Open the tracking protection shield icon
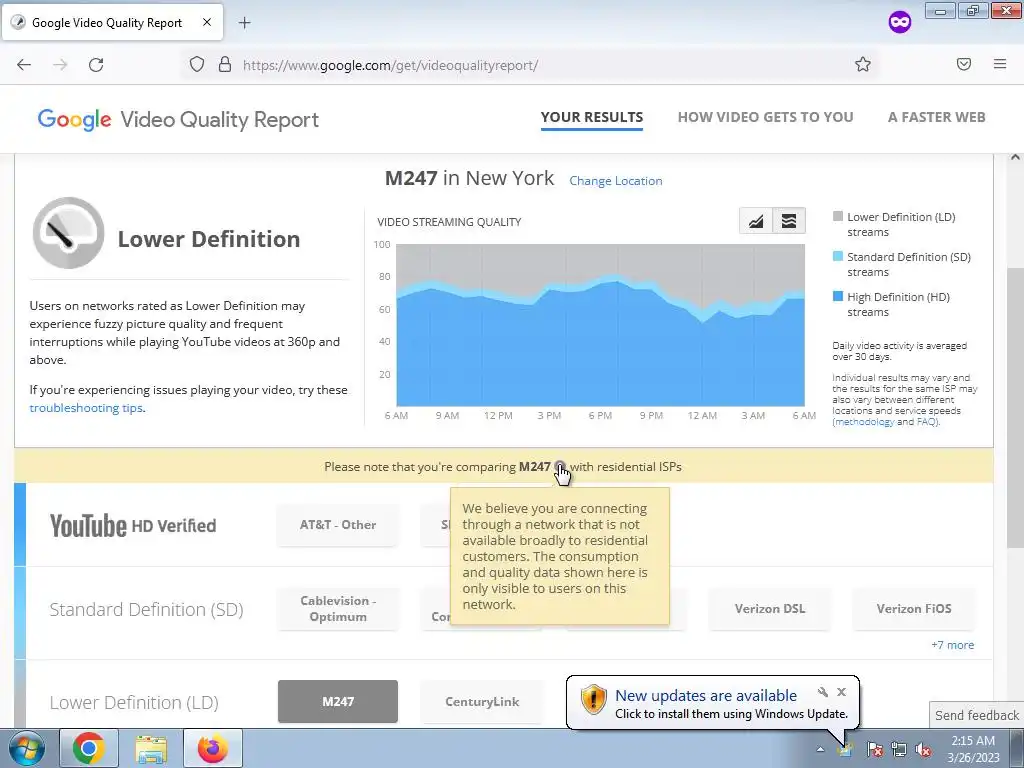The height and width of the screenshot is (768, 1024). [197, 65]
